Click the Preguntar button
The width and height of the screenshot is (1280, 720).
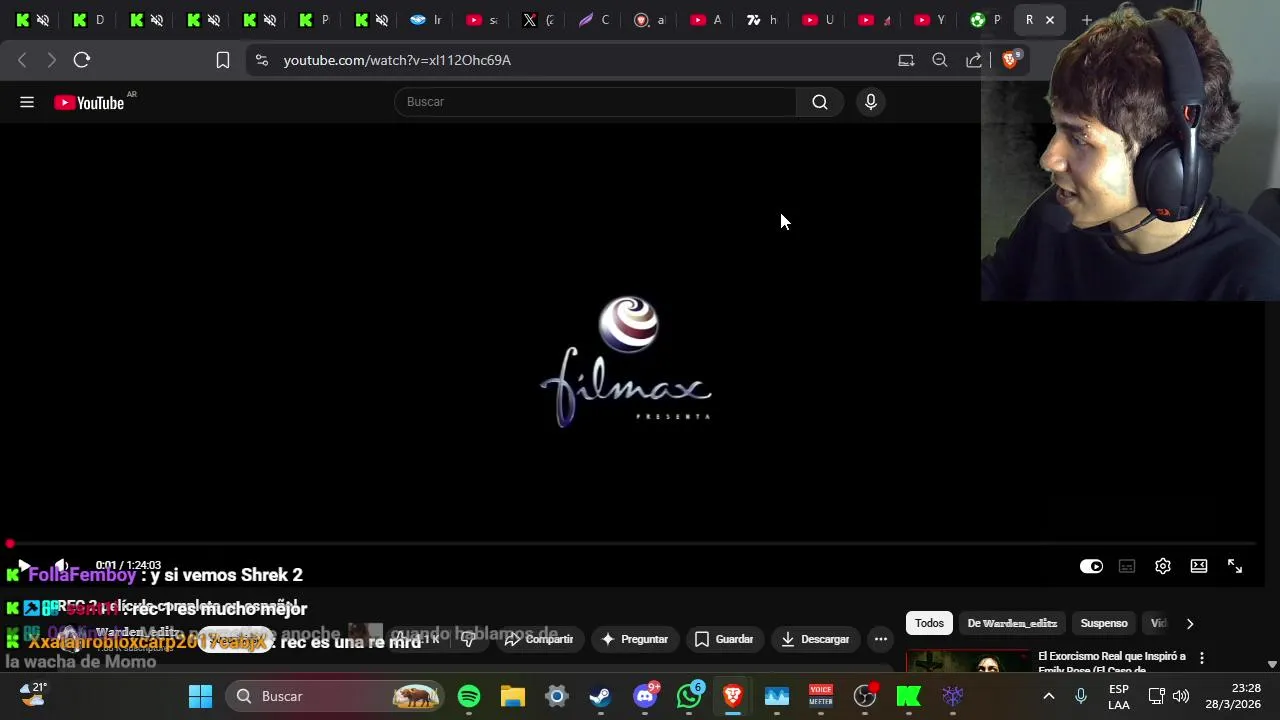[x=633, y=639]
